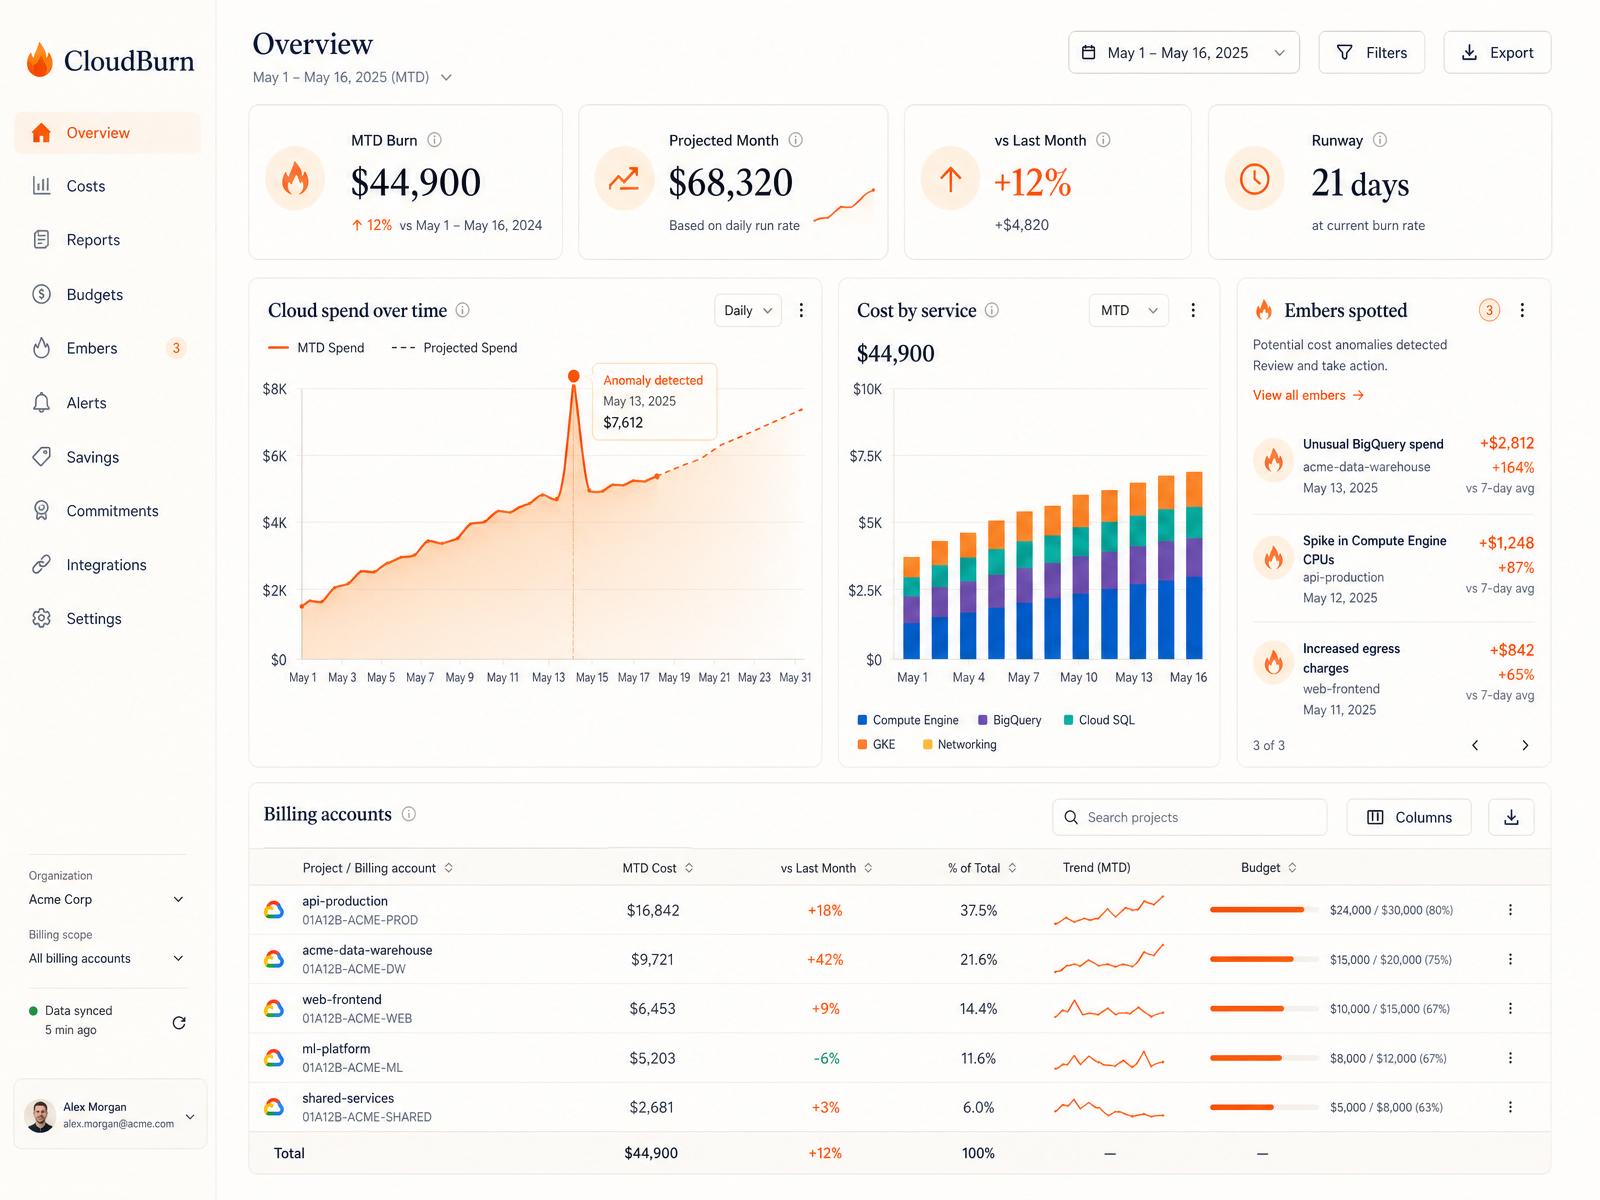The image size is (1600, 1200).
Task: Click the info icon beside Projected Month
Action: 795,140
